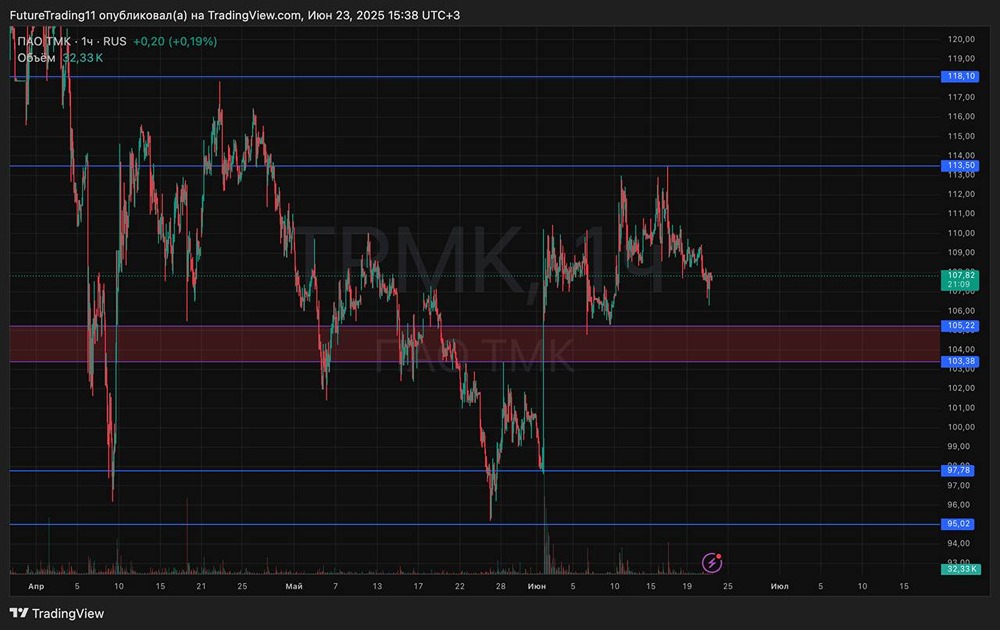Click the 28 date label on time axis

(x=501, y=586)
